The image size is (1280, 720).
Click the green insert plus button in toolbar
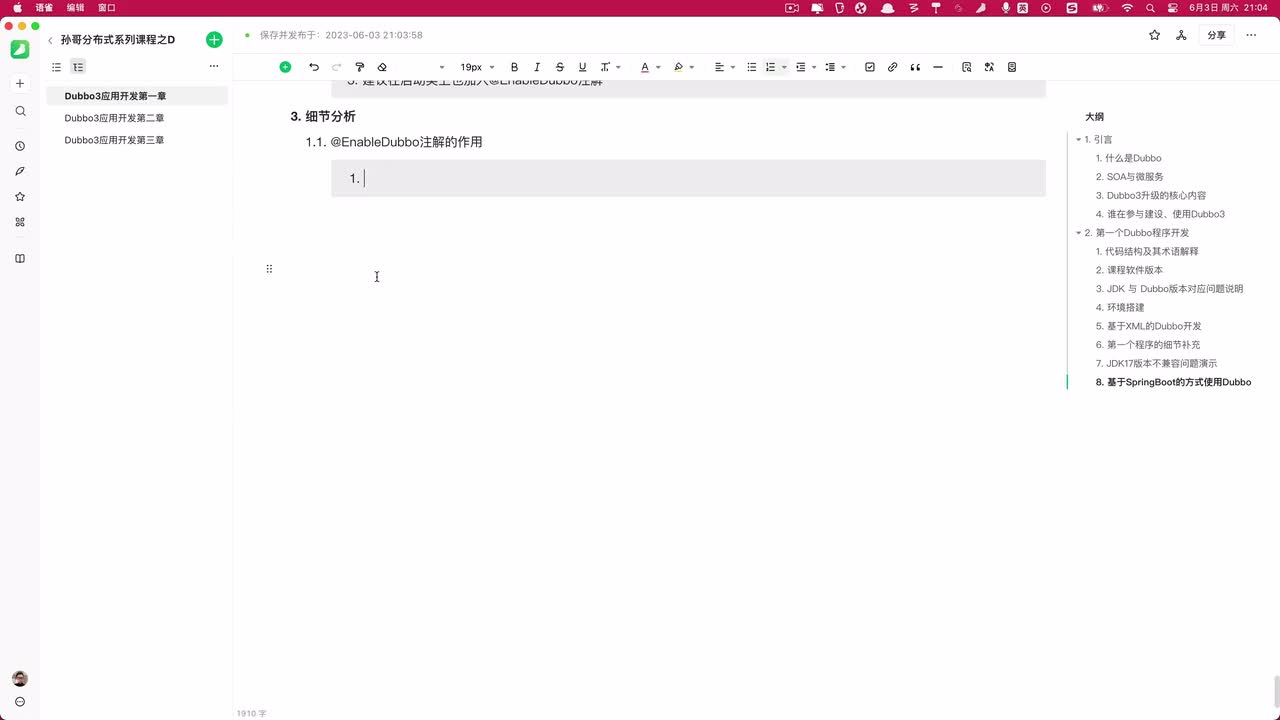285,67
